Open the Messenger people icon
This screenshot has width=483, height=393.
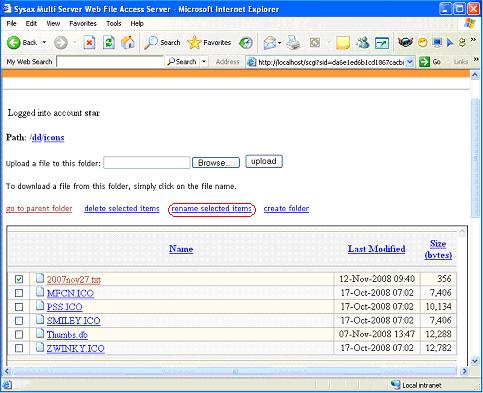tap(363, 43)
